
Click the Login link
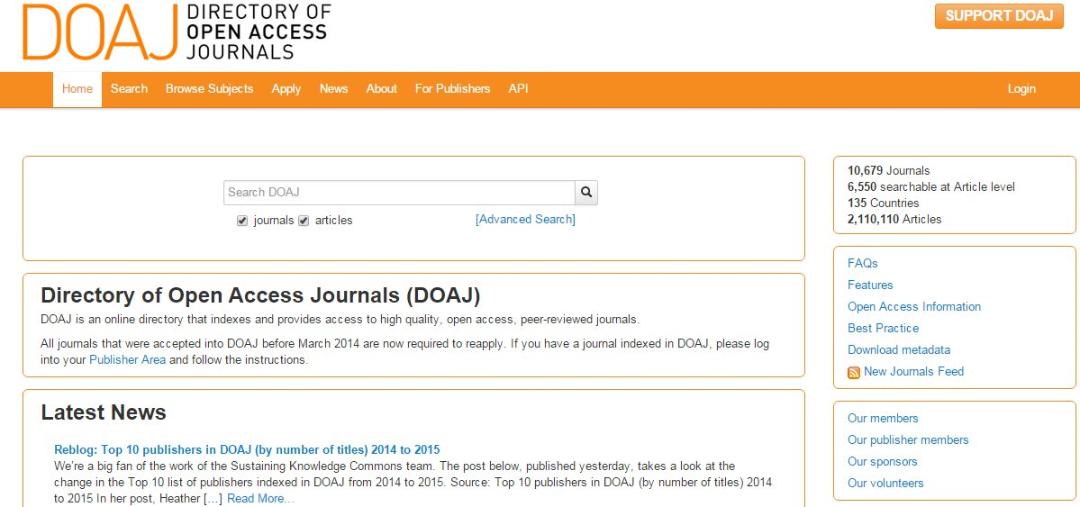click(1021, 89)
